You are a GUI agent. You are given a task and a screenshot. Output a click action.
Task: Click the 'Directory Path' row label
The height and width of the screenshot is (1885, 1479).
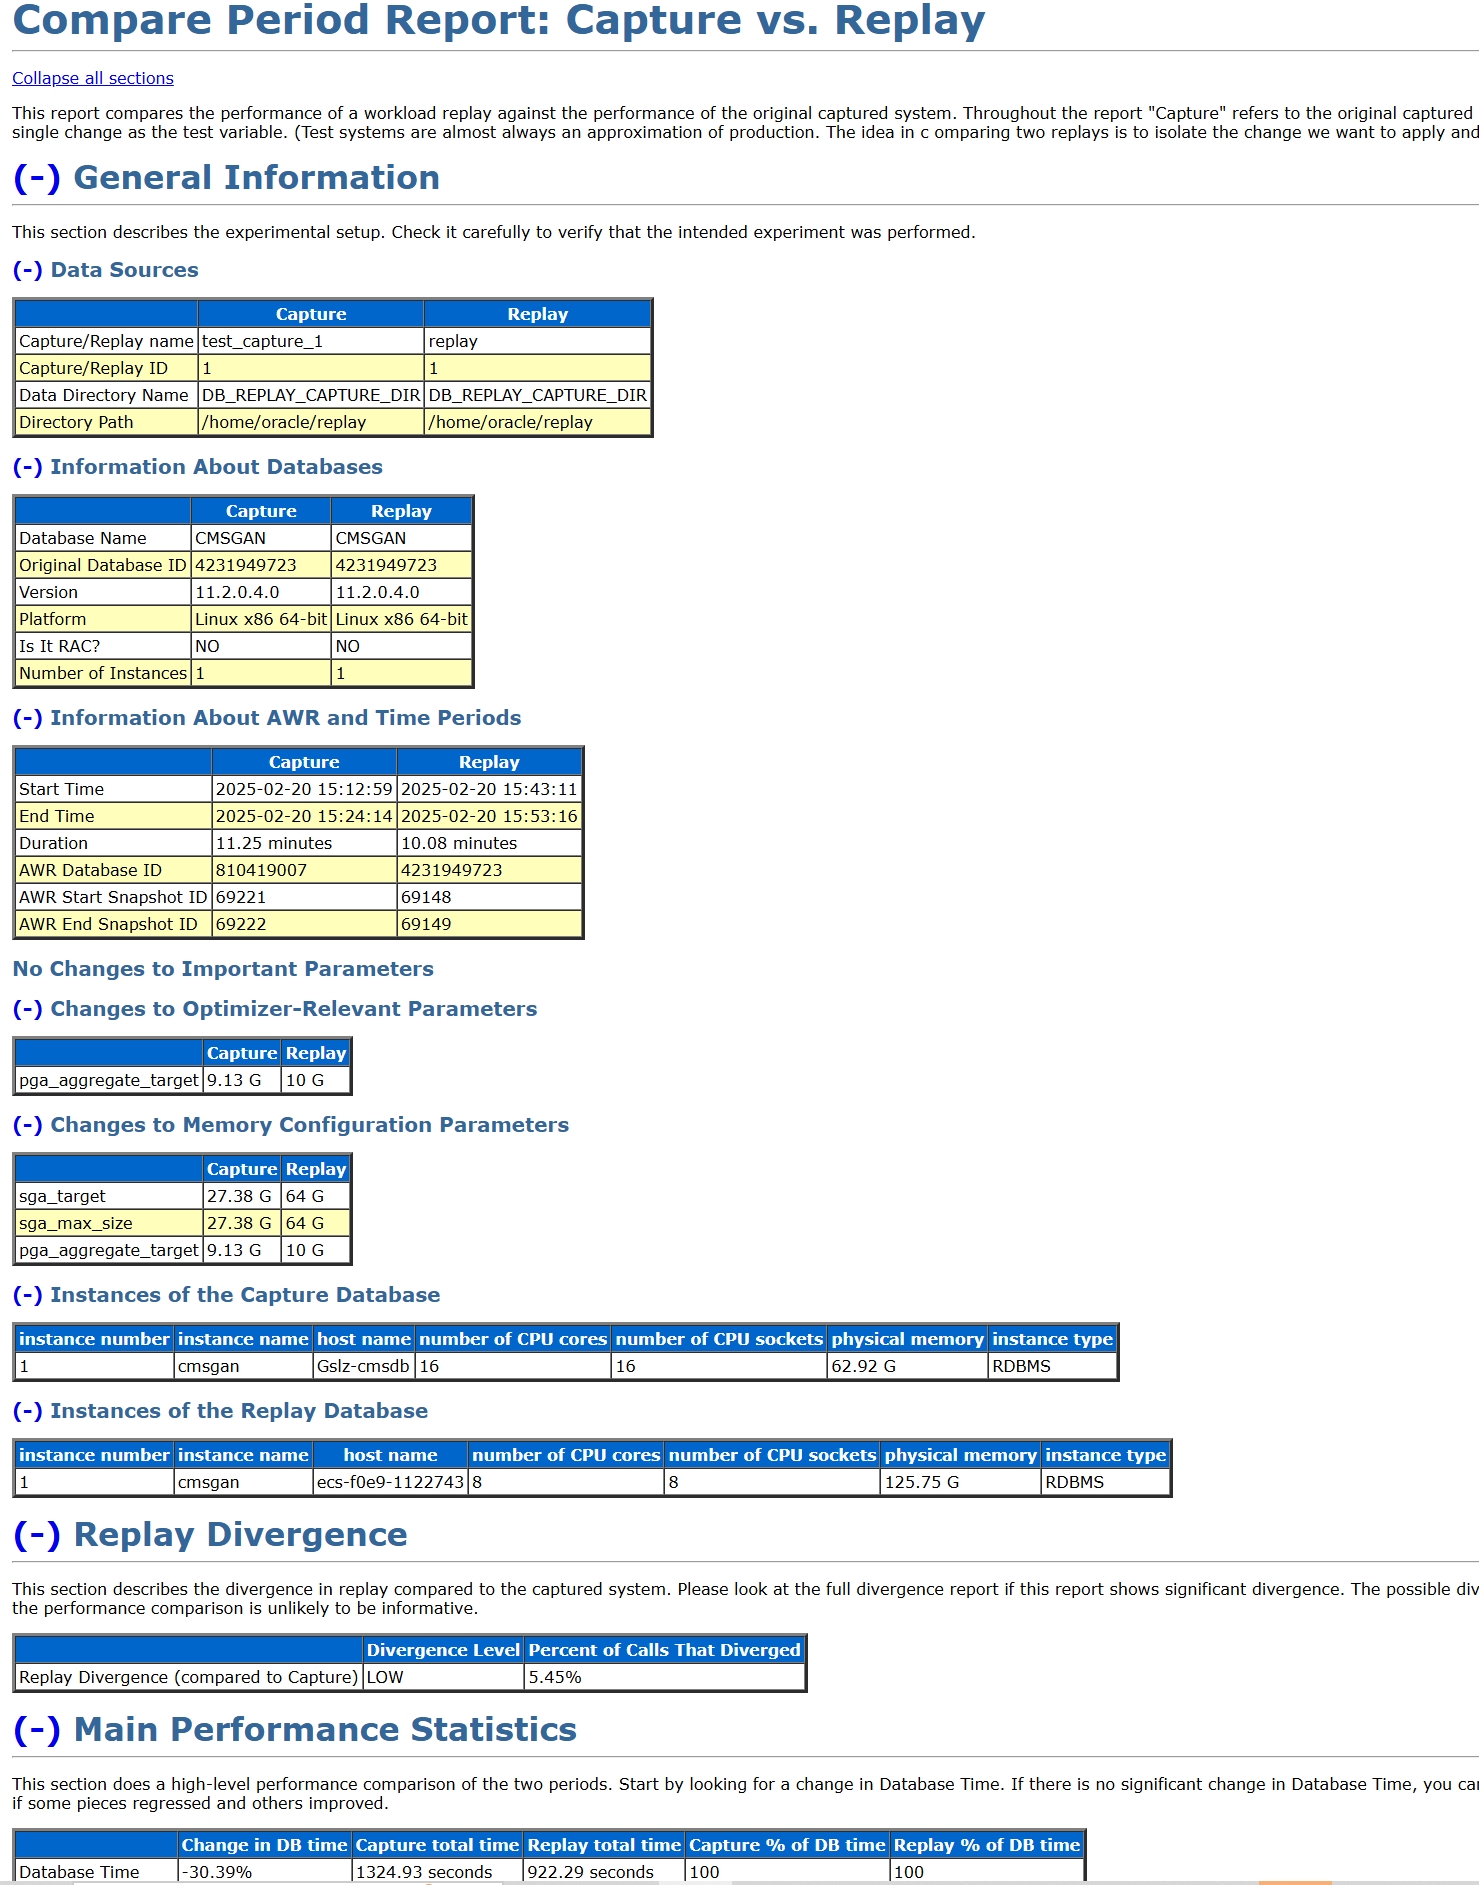(106, 422)
